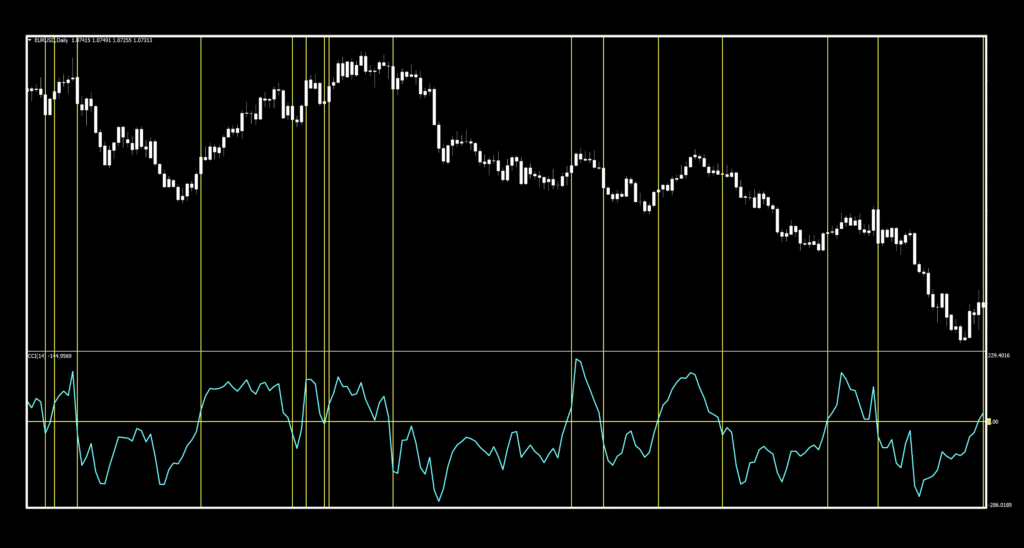Click the right end of the cyan CCI line
This screenshot has height=548, width=1024.
pos(983,413)
